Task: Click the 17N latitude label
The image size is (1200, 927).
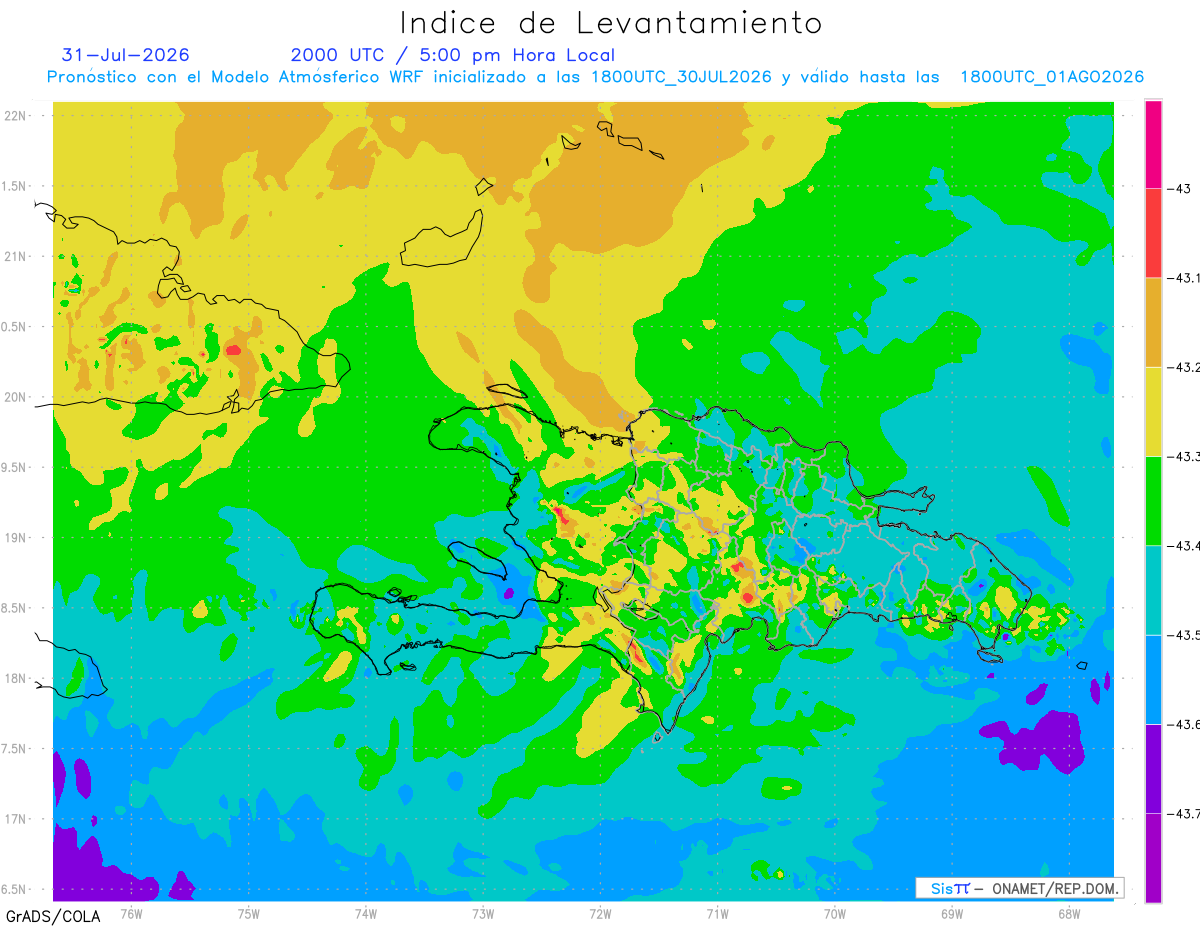Action: (x=17, y=819)
